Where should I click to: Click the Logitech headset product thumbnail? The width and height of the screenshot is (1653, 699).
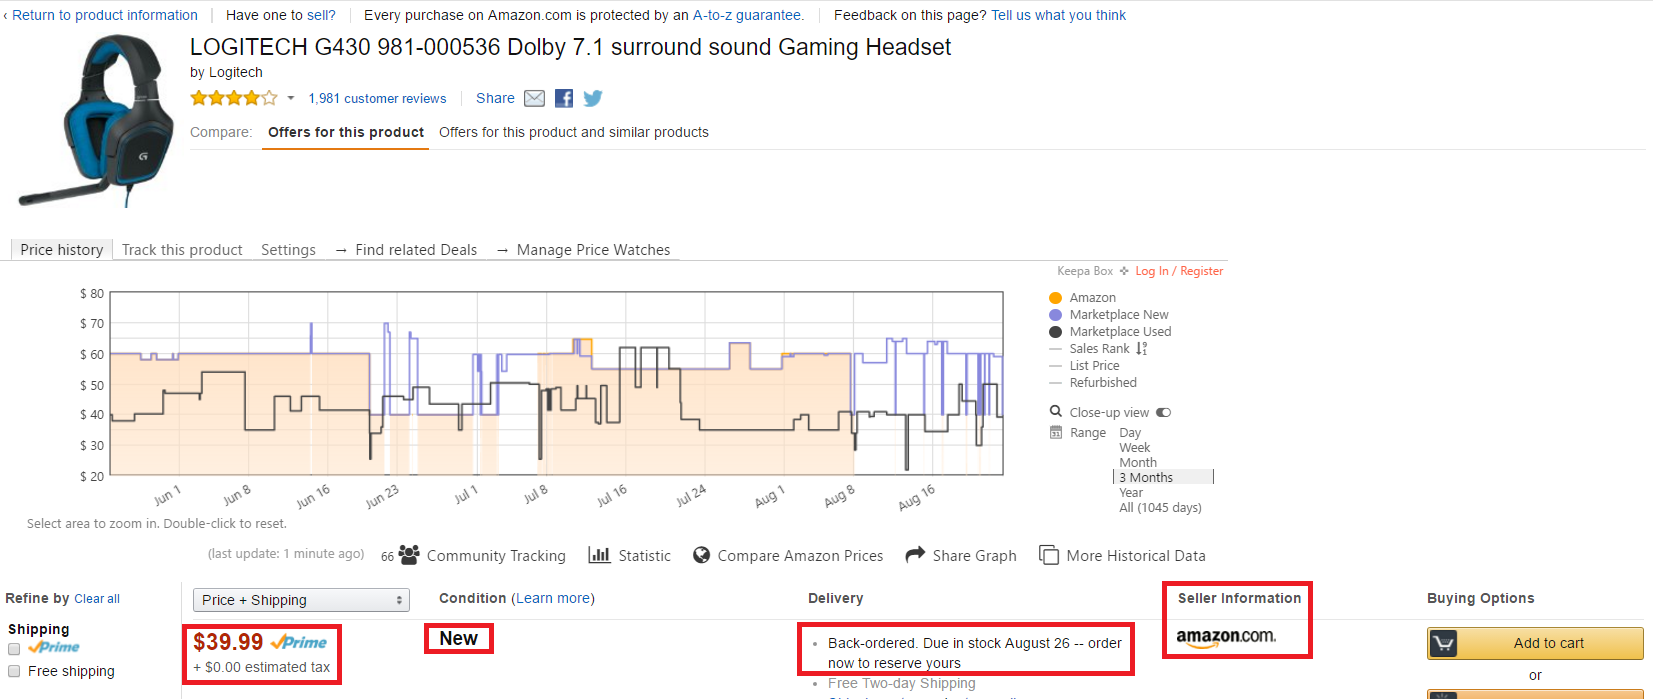[x=96, y=118]
